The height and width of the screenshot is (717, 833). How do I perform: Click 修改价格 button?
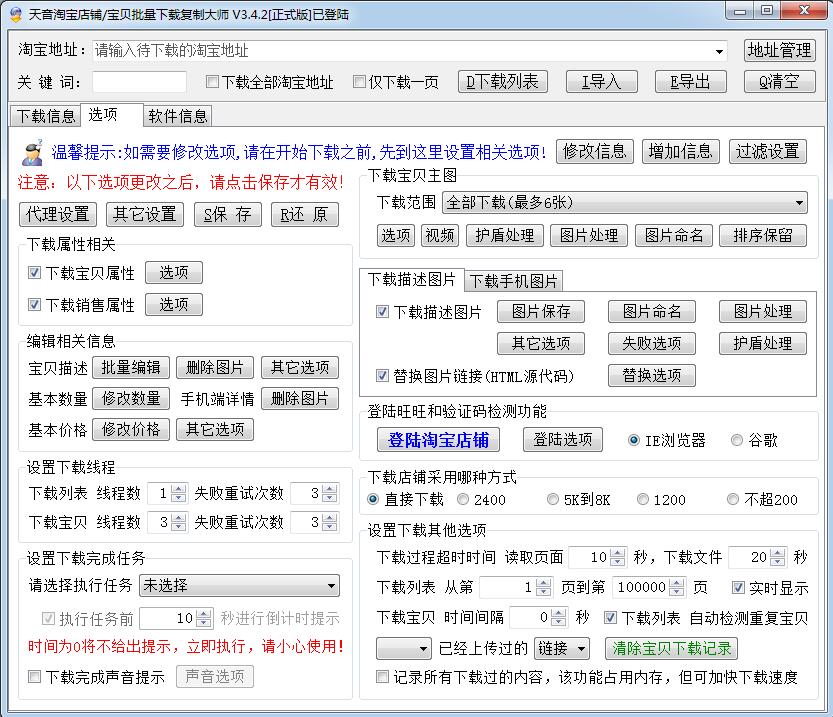[x=131, y=430]
